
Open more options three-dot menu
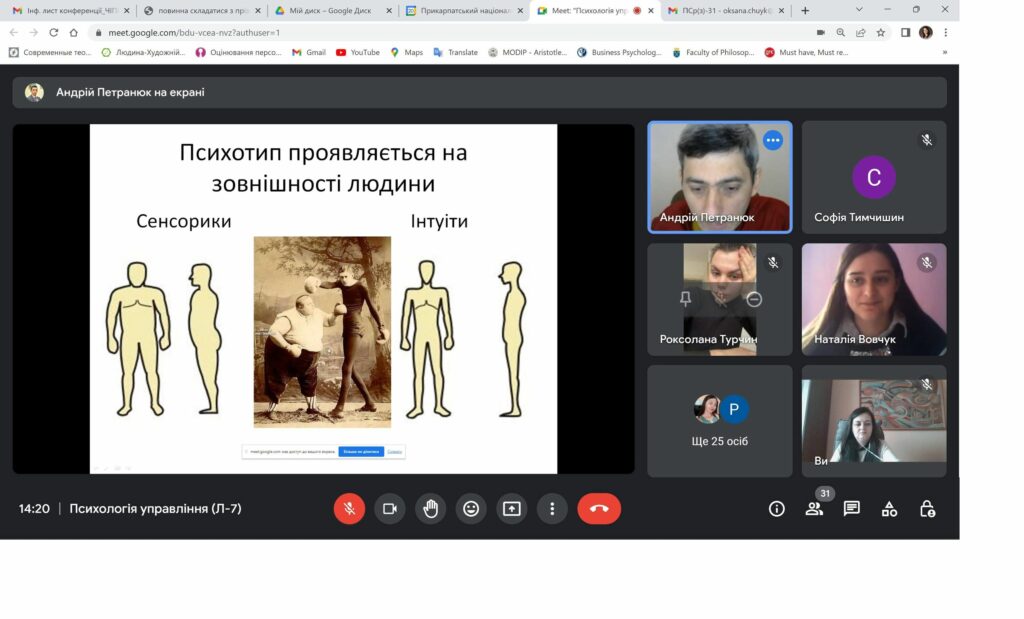coord(552,509)
